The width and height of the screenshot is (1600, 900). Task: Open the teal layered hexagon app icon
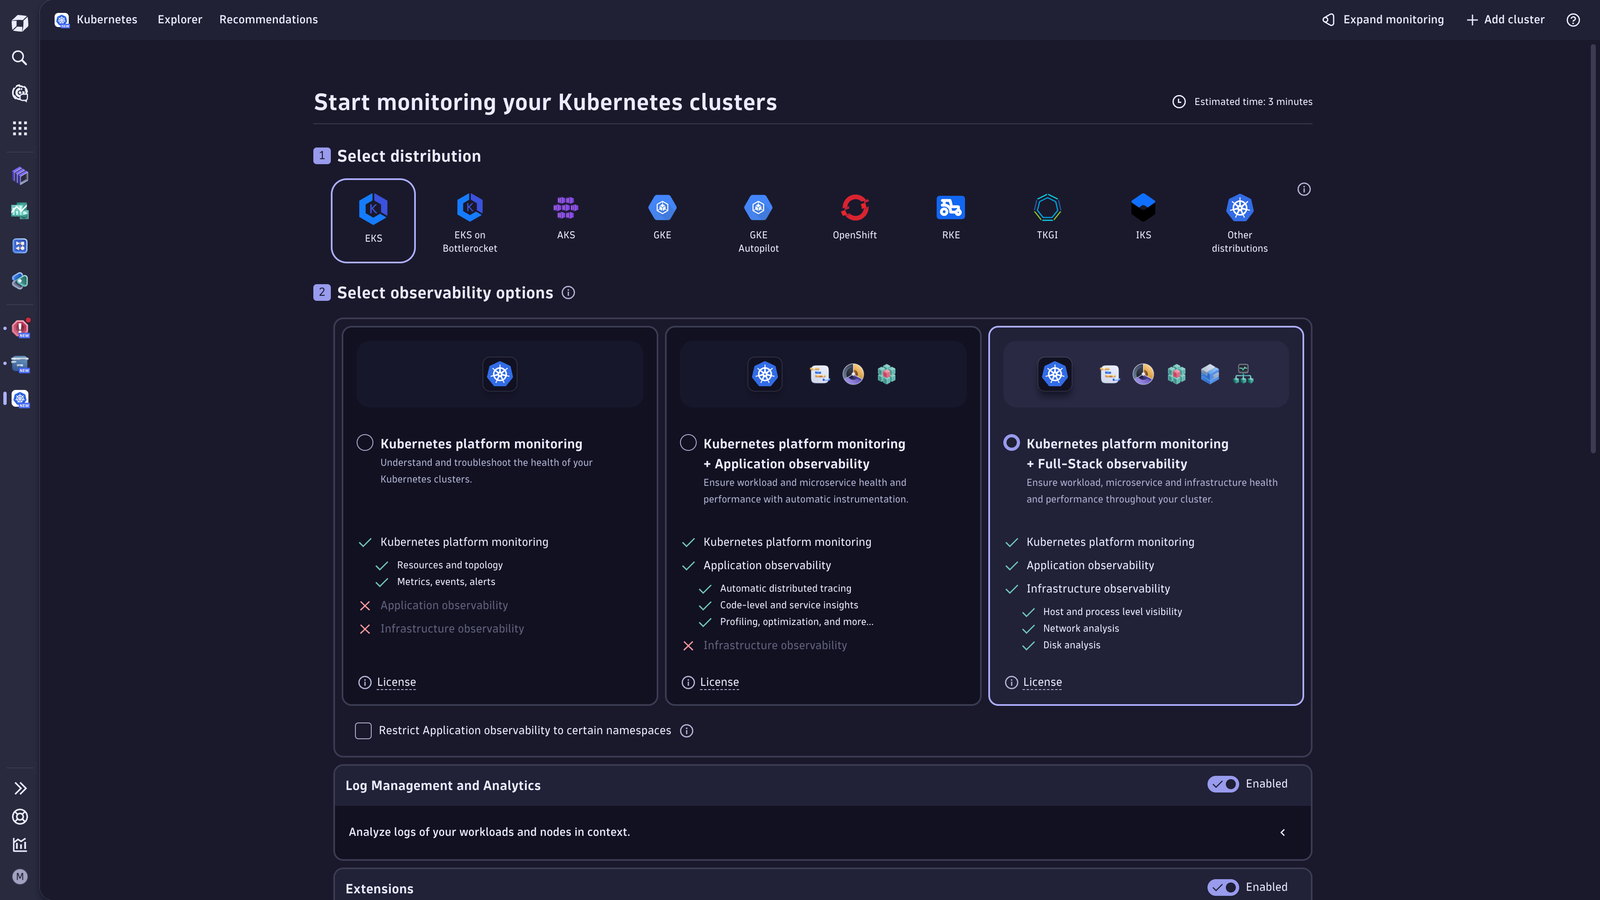coord(20,281)
